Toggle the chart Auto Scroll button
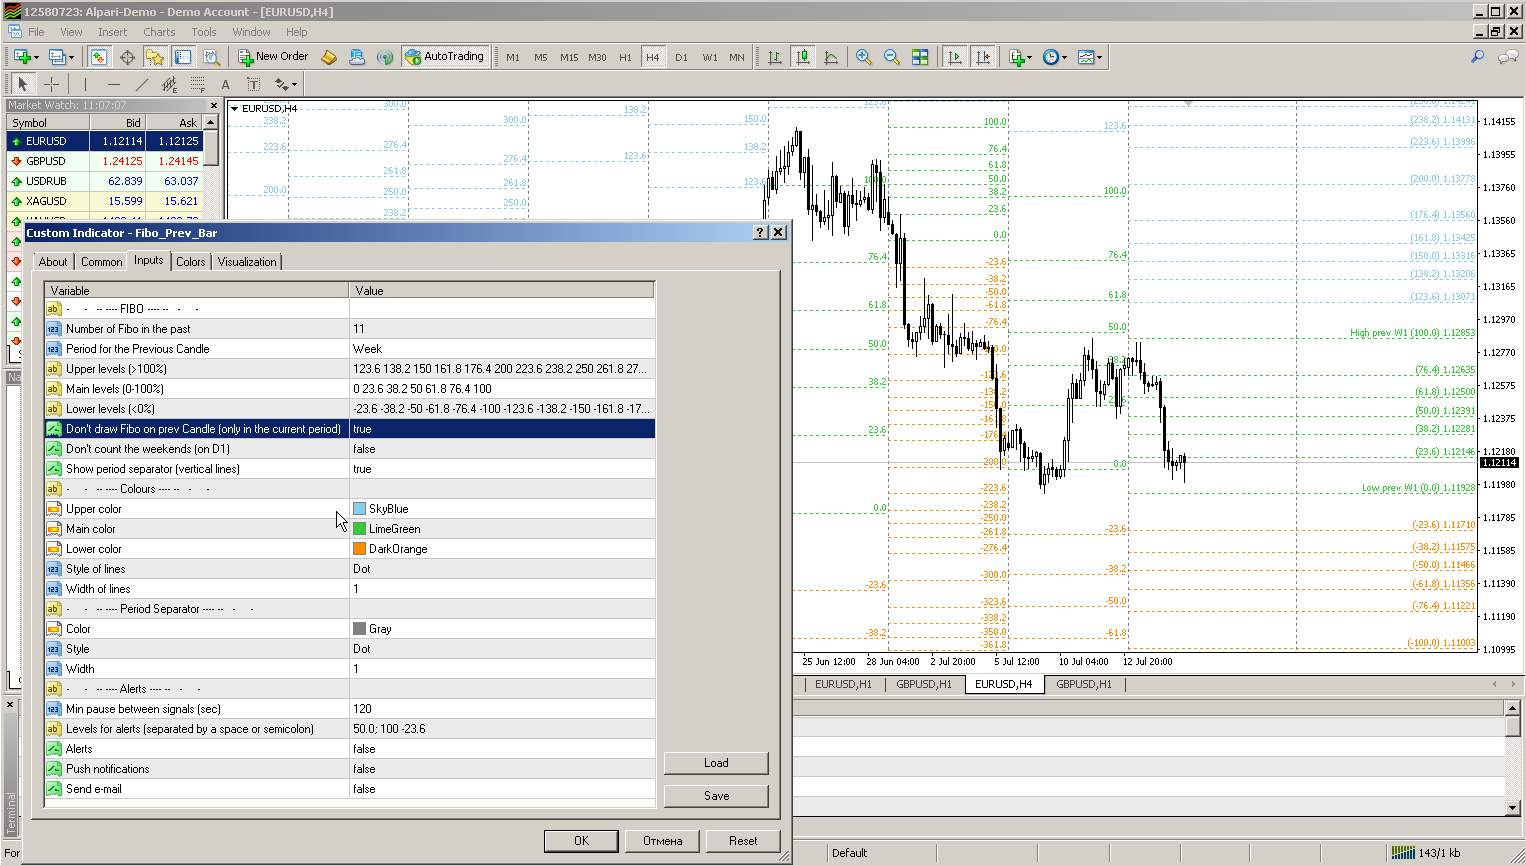This screenshot has width=1526, height=865. (955, 57)
